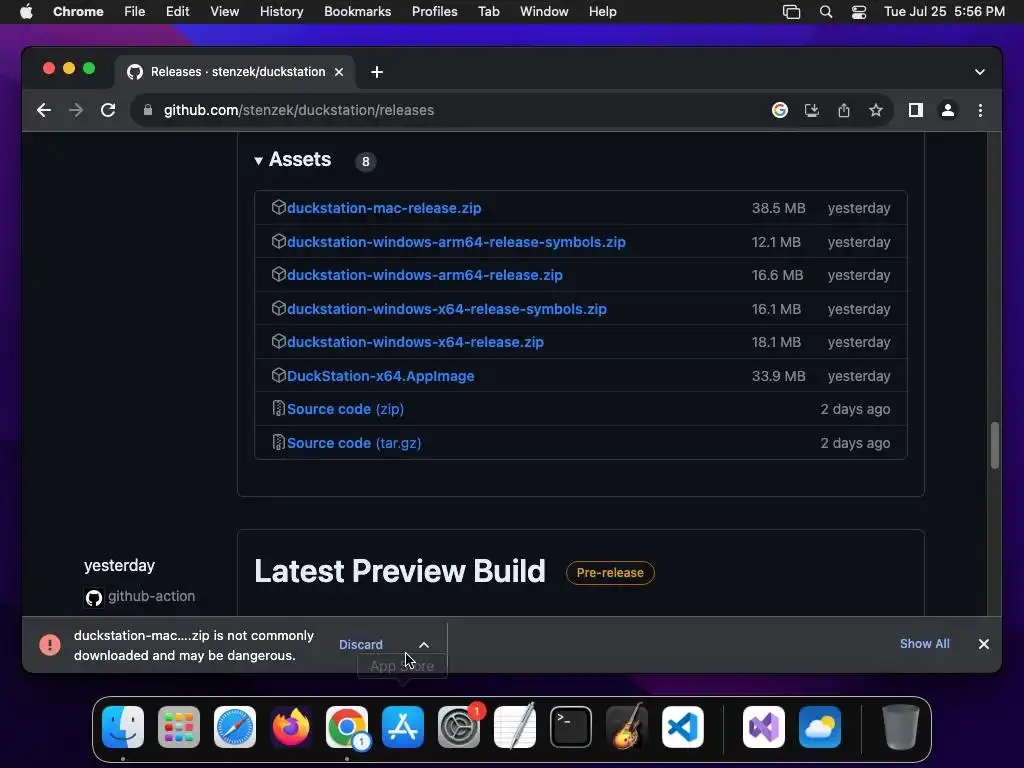Open Launchpad from the Dock

pyautogui.click(x=179, y=727)
